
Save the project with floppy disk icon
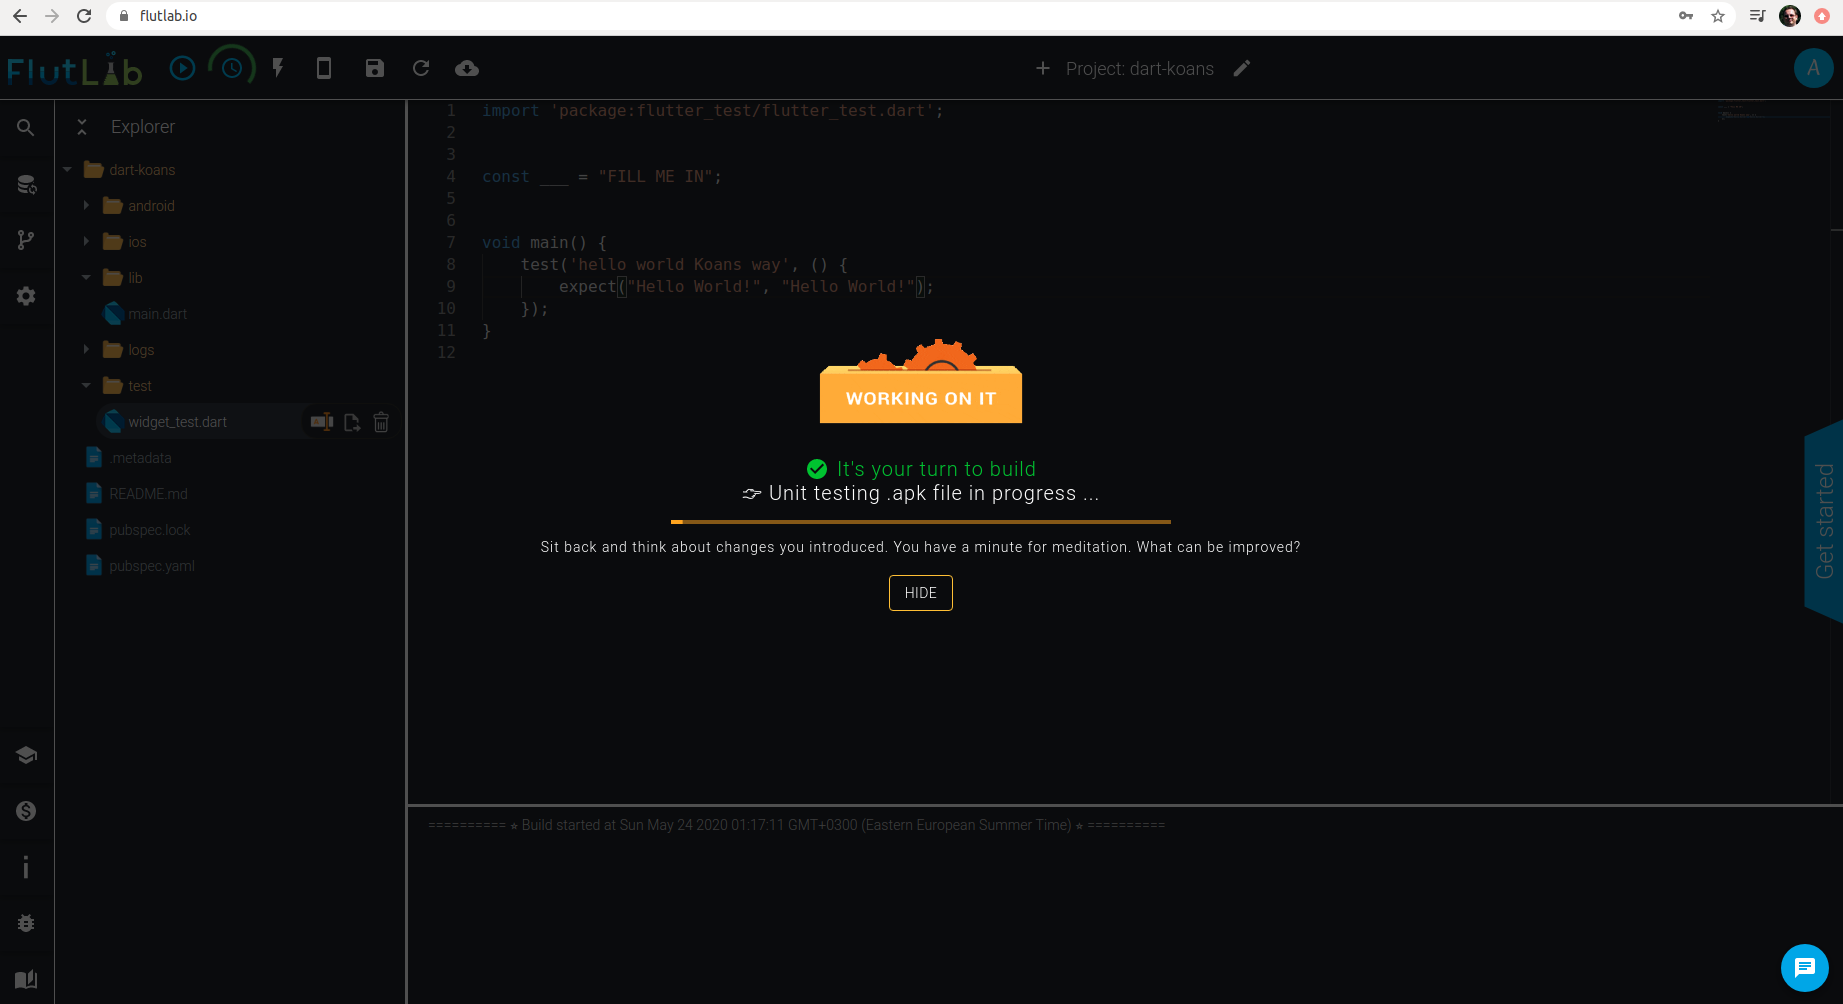(375, 68)
